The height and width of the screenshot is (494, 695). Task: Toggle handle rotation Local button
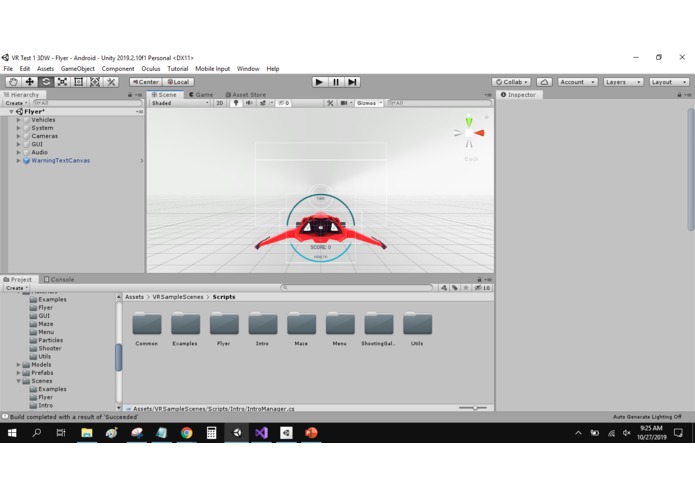coord(178,82)
